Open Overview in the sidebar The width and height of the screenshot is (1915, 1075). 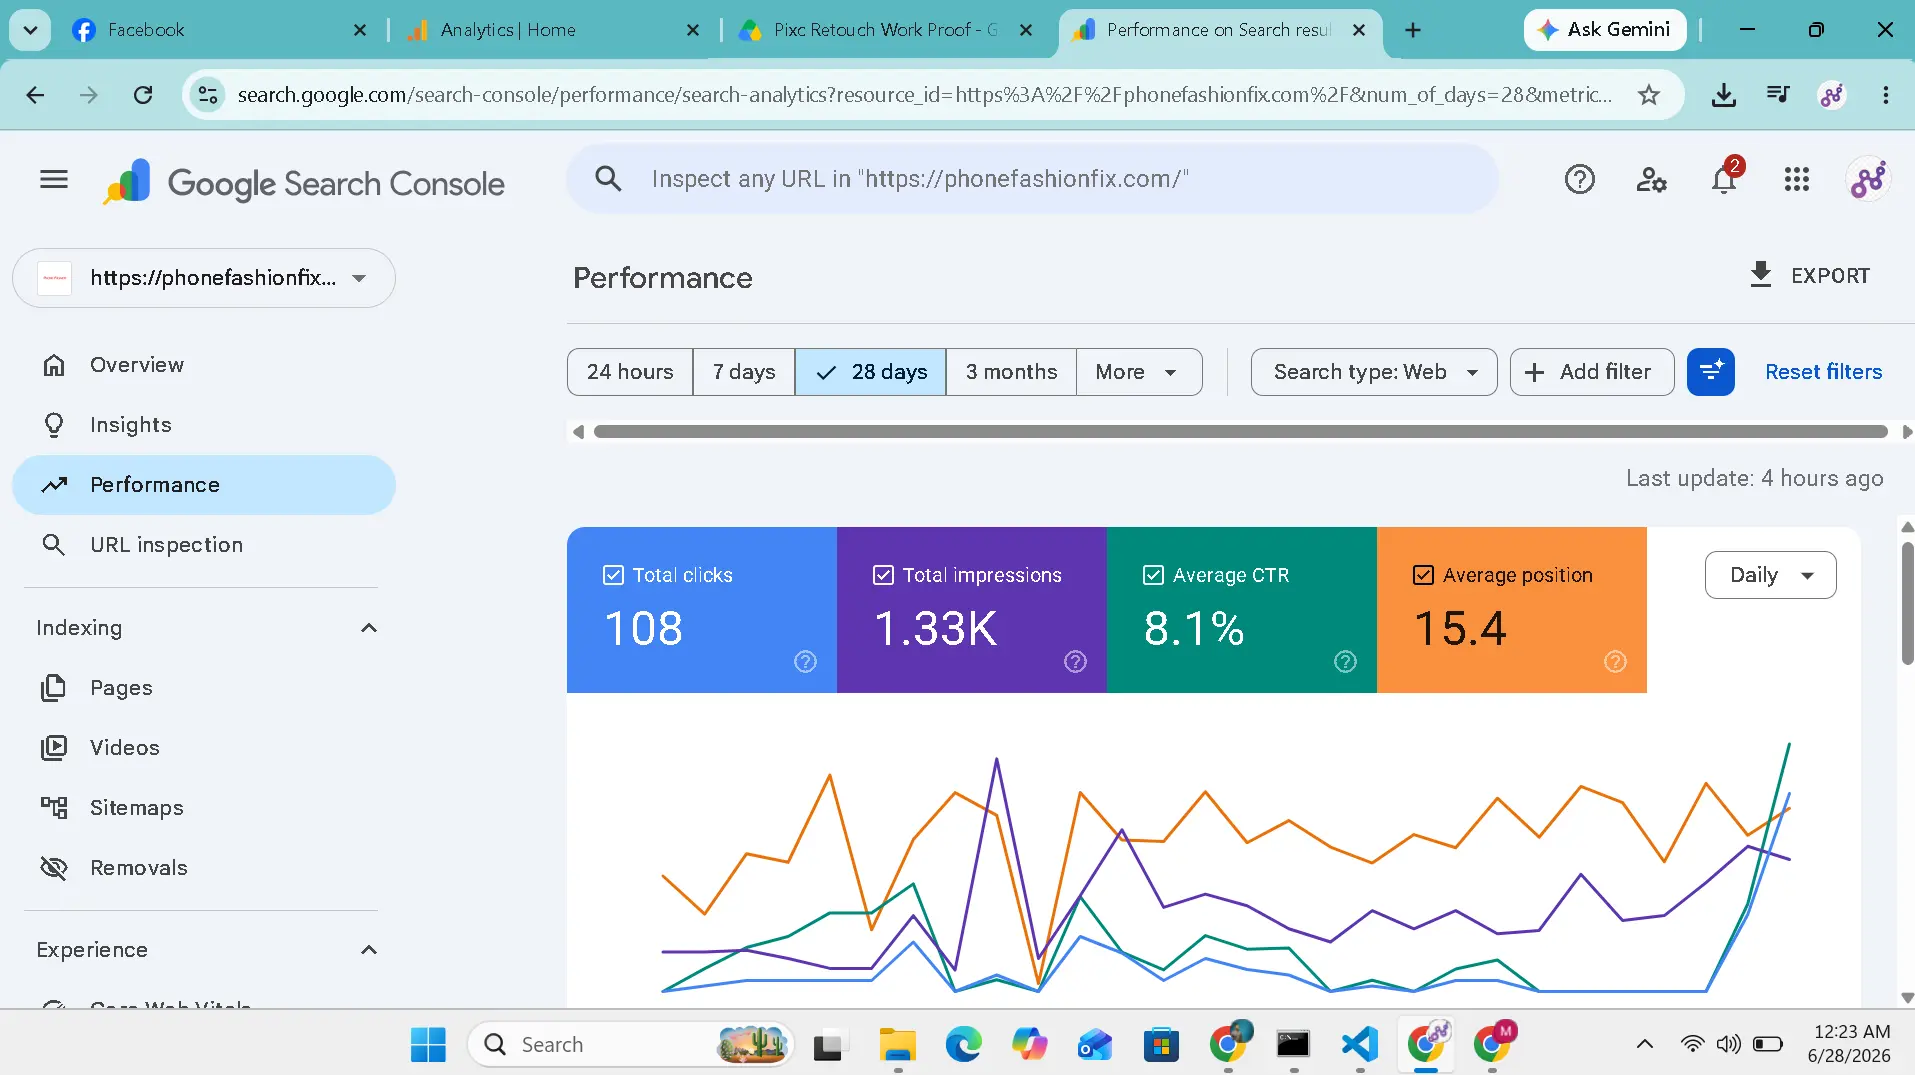coord(204,365)
